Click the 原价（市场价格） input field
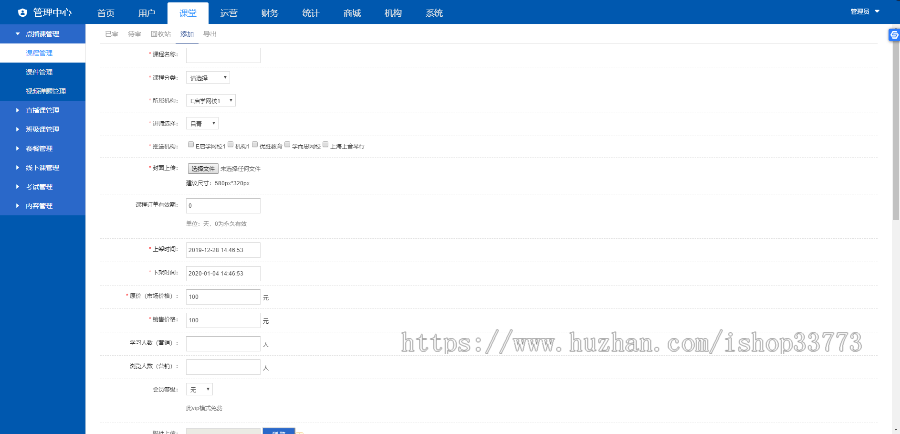This screenshot has width=900, height=434. coord(223,297)
